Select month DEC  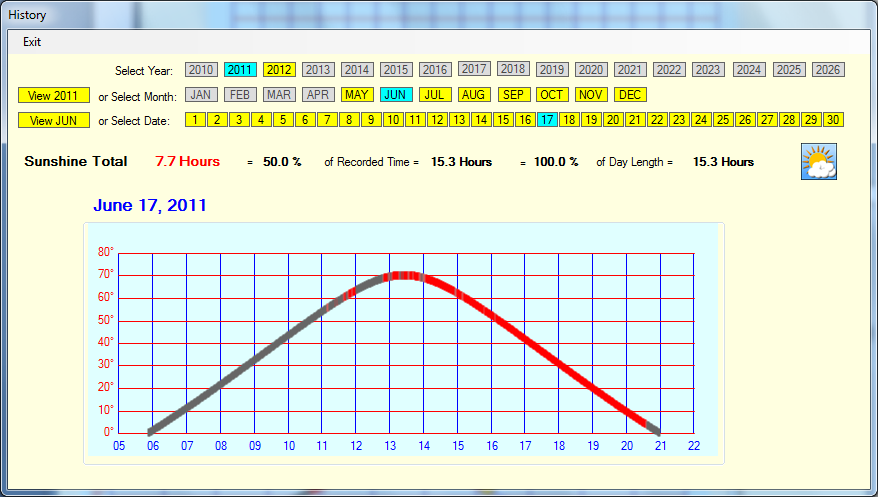630,95
